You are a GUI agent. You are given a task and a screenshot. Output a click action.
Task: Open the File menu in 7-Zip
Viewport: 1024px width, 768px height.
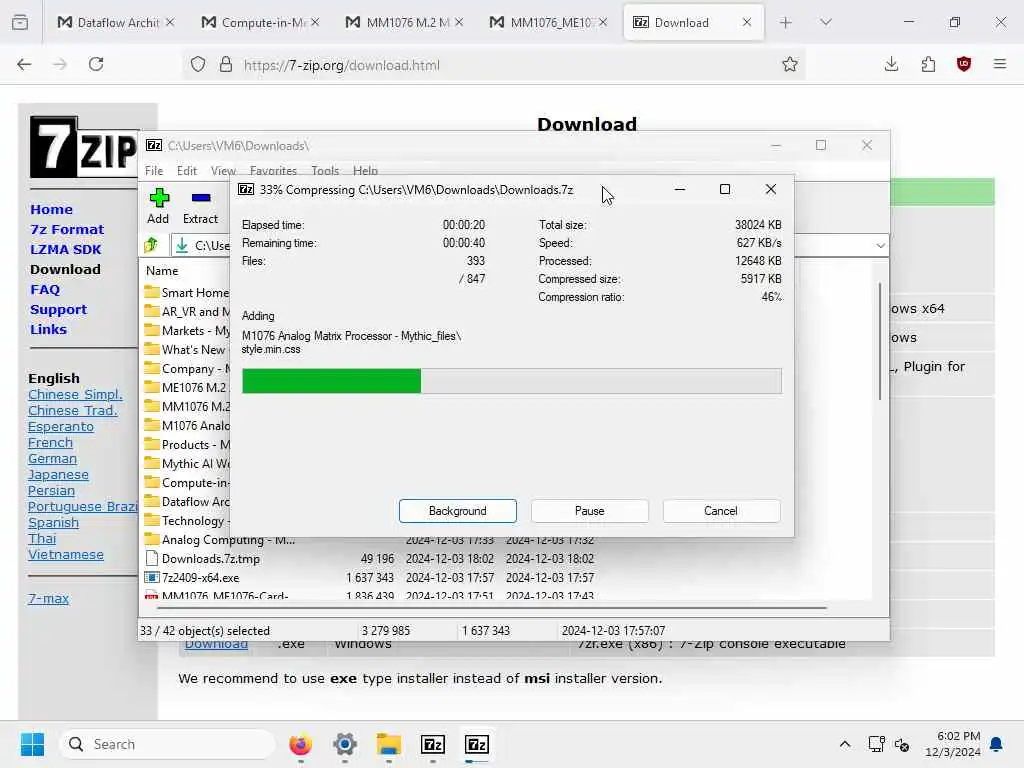(x=154, y=170)
